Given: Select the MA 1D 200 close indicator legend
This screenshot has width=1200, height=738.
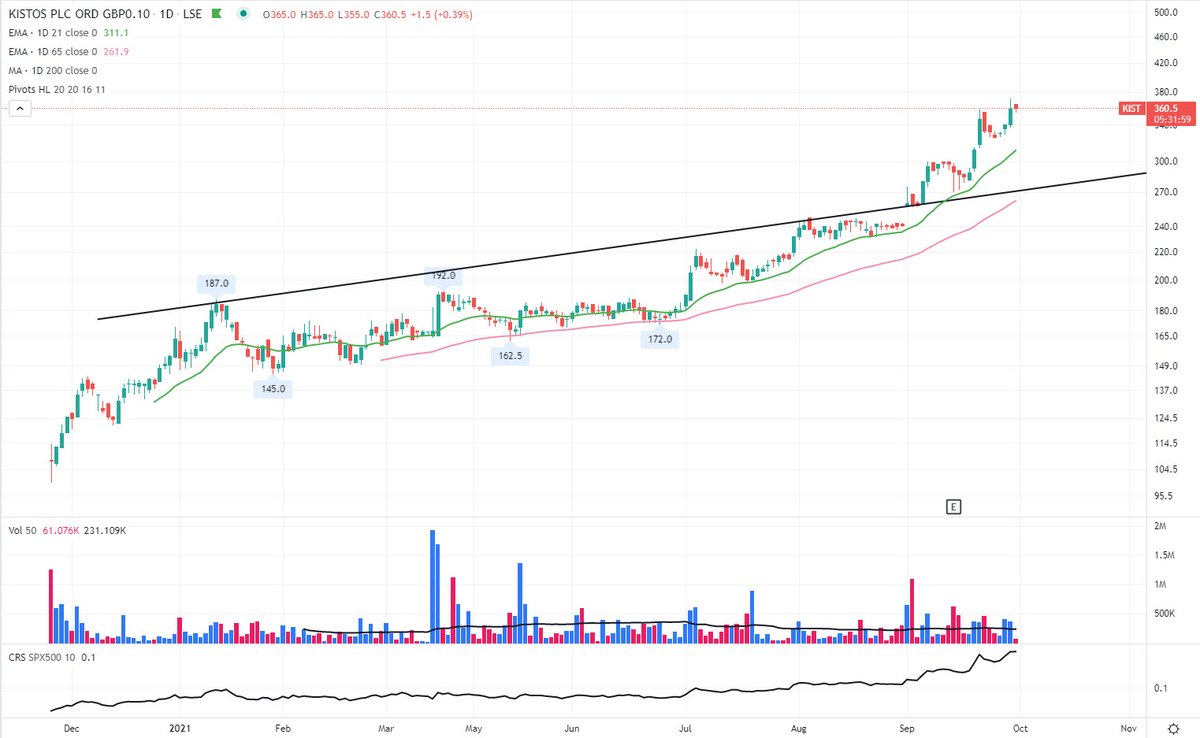Looking at the screenshot, I should click(52, 71).
